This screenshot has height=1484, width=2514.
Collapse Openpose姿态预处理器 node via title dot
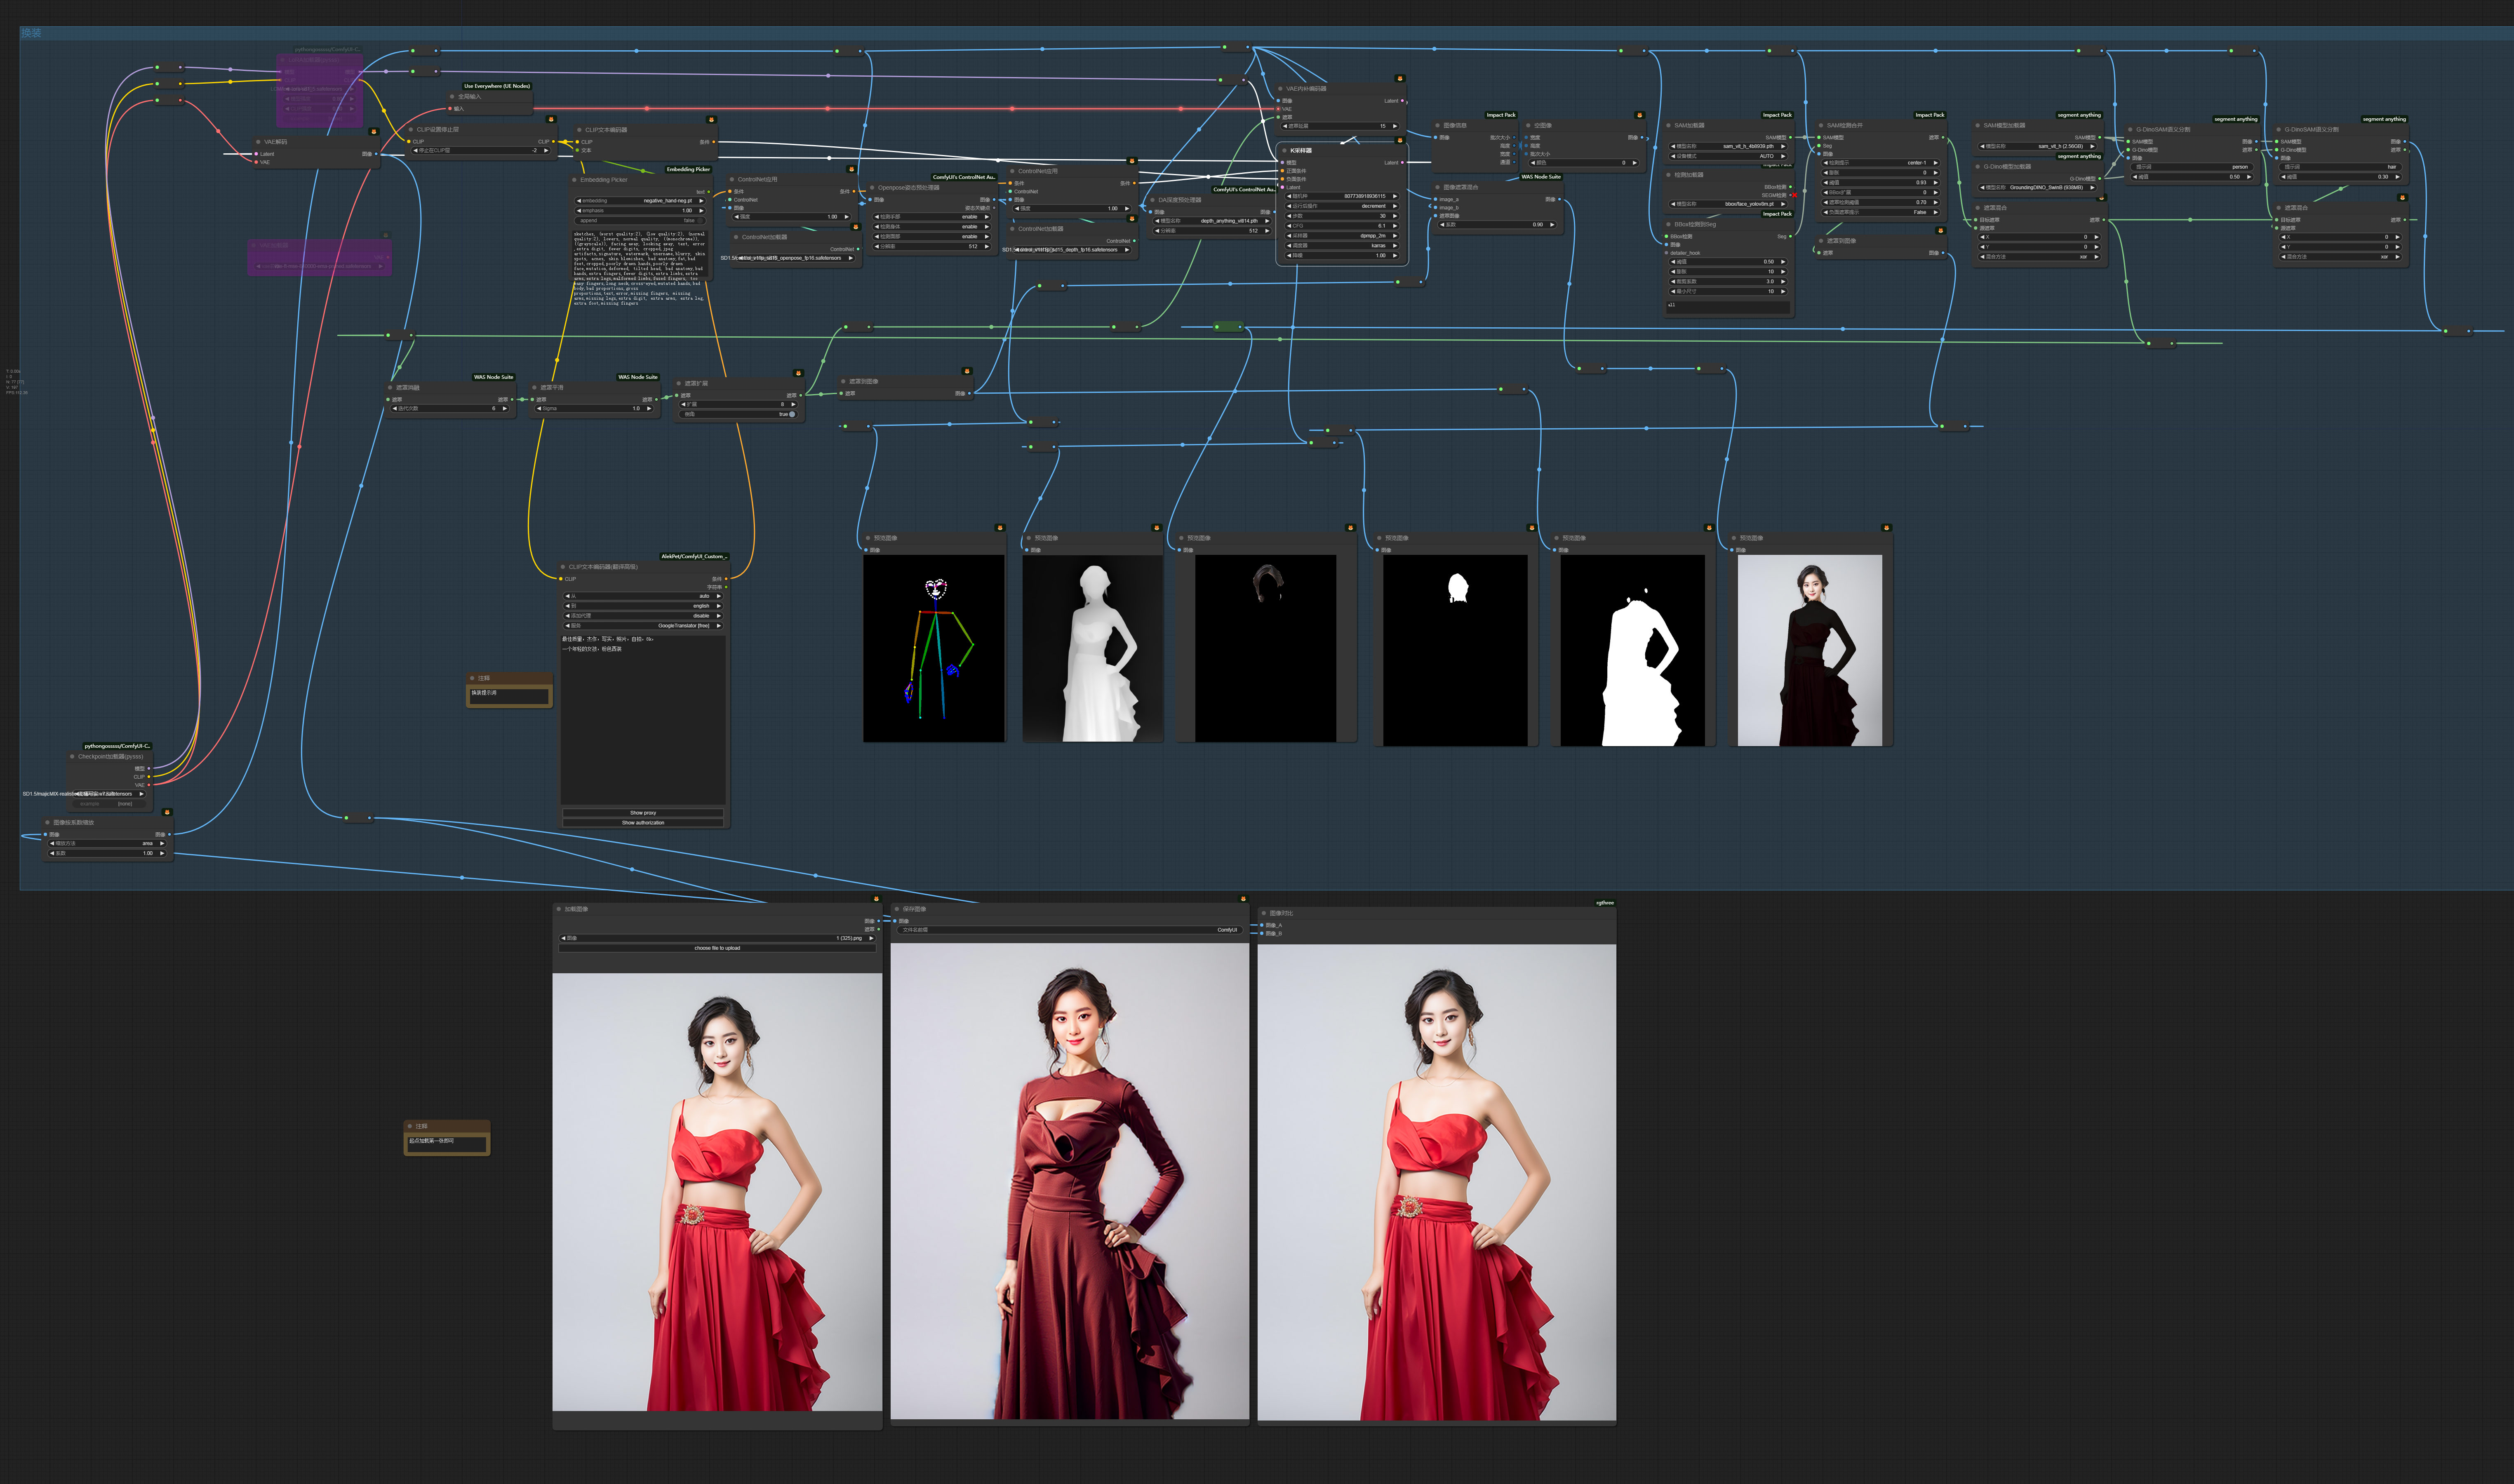tap(872, 187)
